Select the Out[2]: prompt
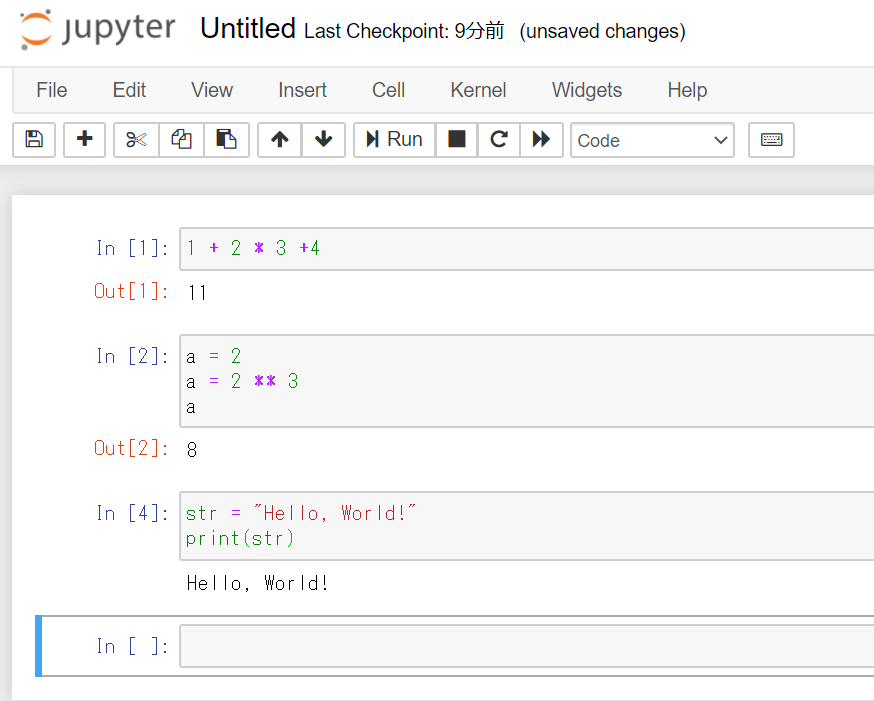Image resolution: width=874 pixels, height=701 pixels. (132, 449)
